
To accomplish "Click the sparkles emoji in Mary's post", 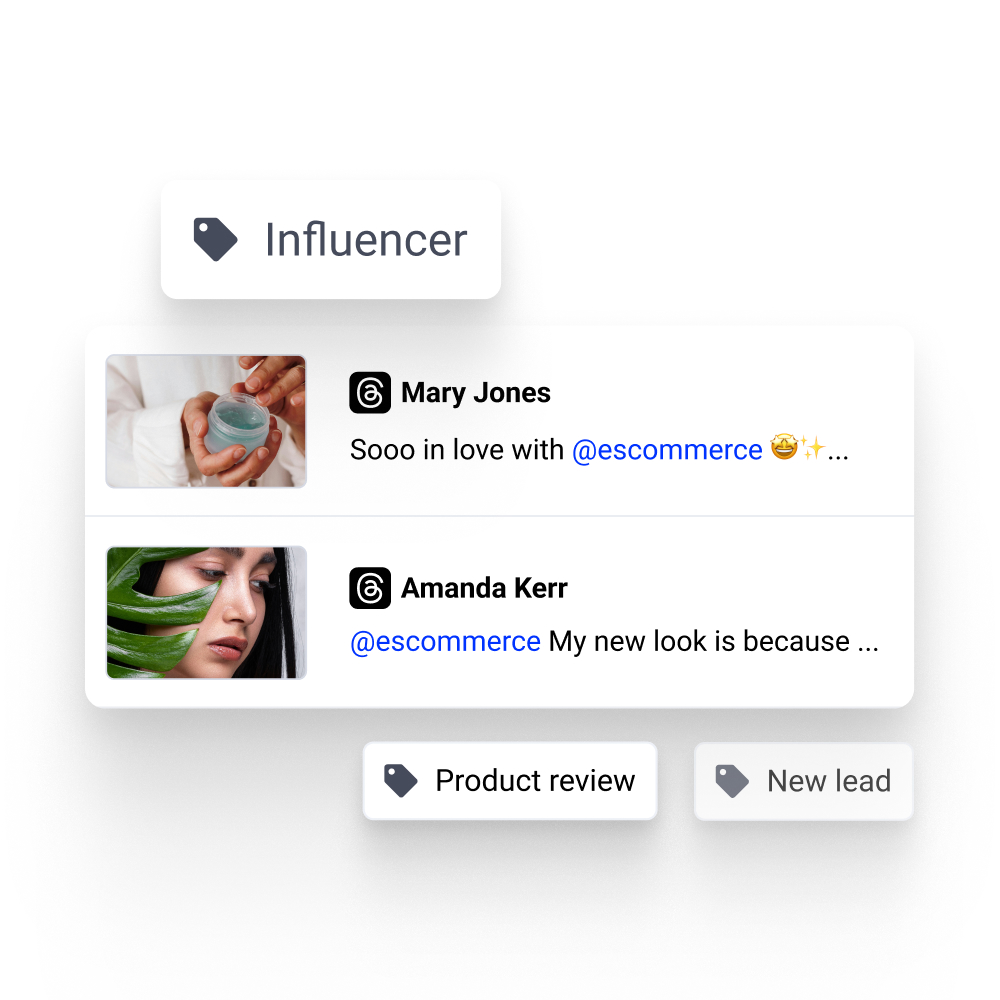I will click(x=812, y=447).
